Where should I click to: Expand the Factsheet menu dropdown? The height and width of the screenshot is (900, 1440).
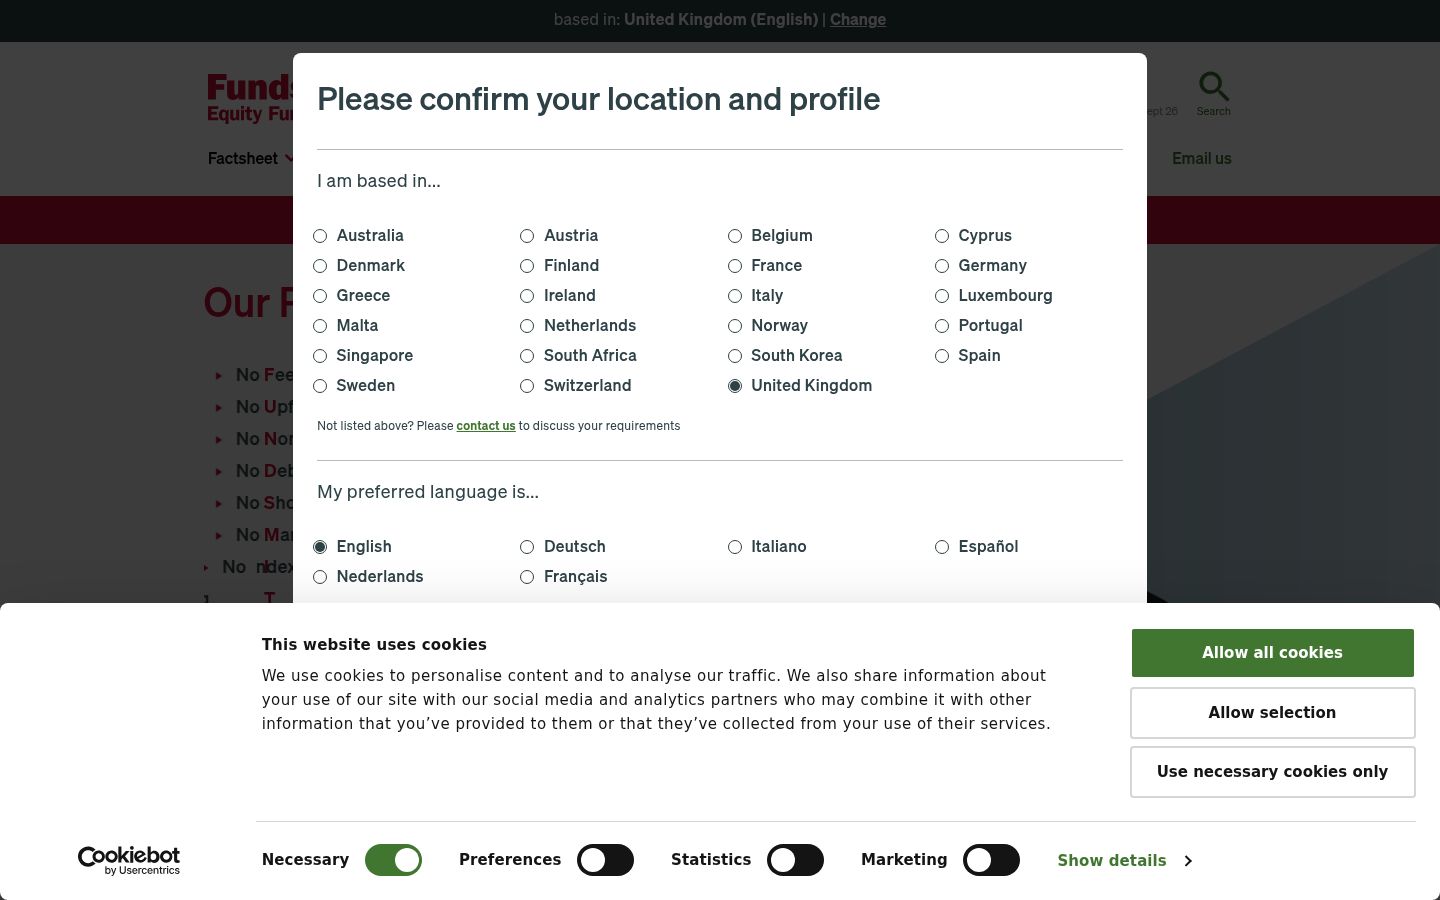[290, 158]
